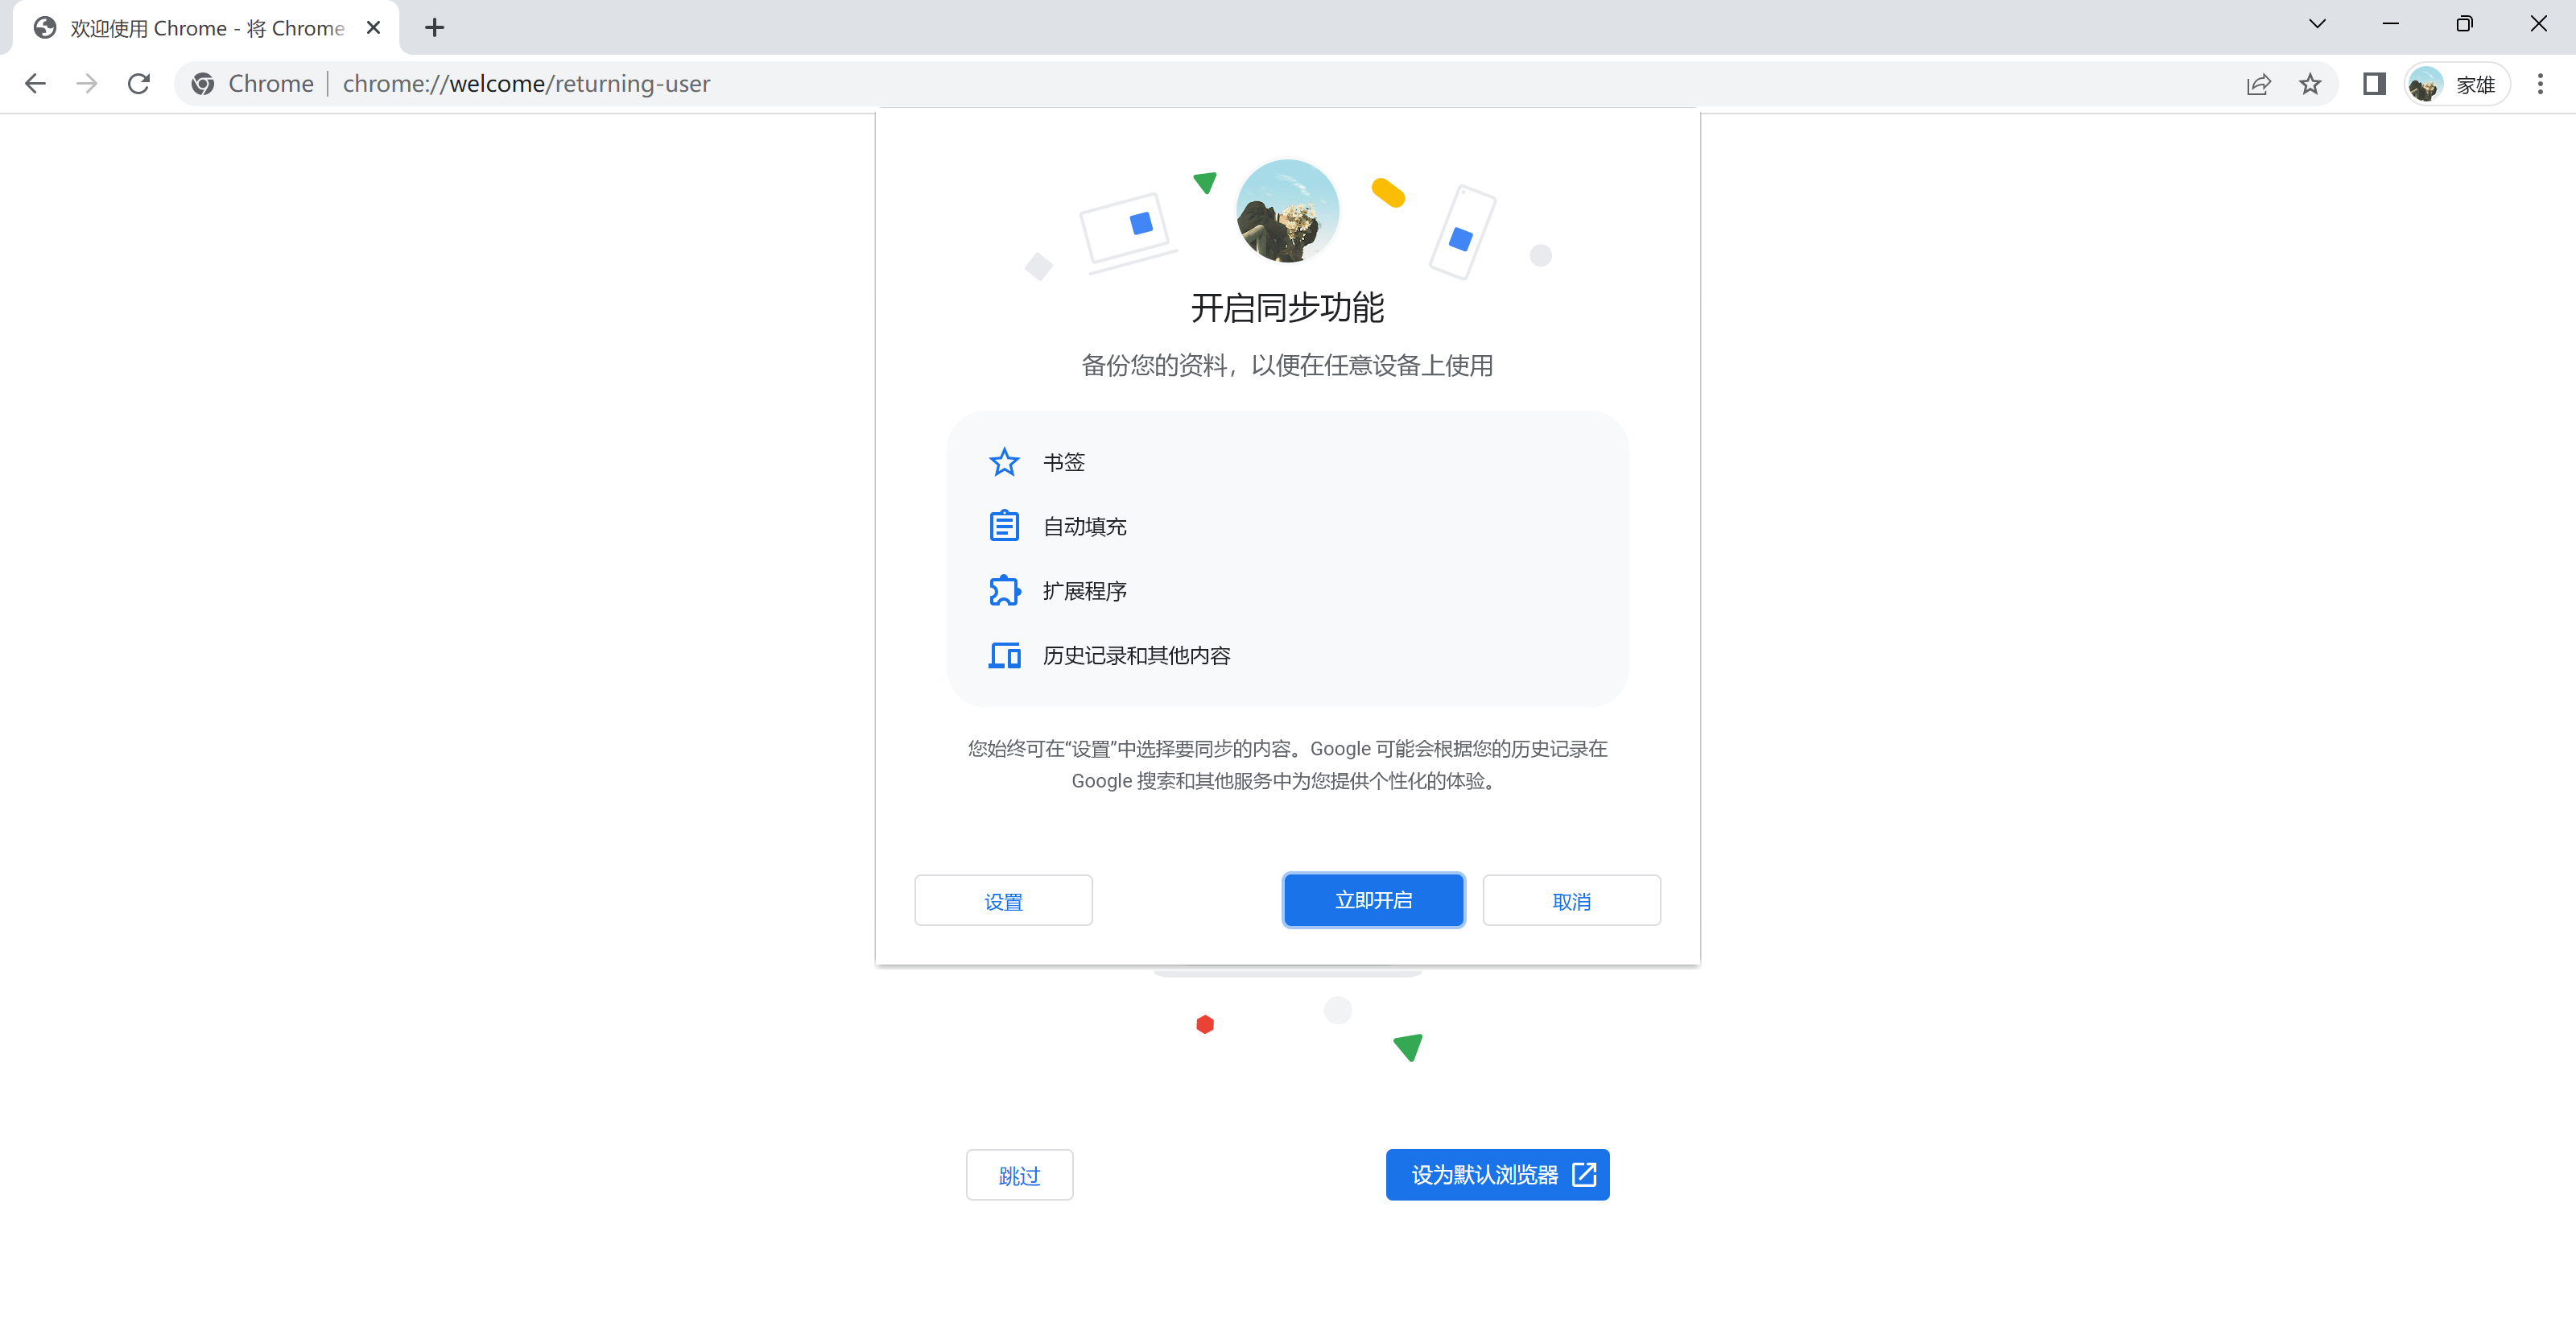The height and width of the screenshot is (1331, 2576).
Task: Click the 跳过 skip button
Action: tap(1019, 1175)
